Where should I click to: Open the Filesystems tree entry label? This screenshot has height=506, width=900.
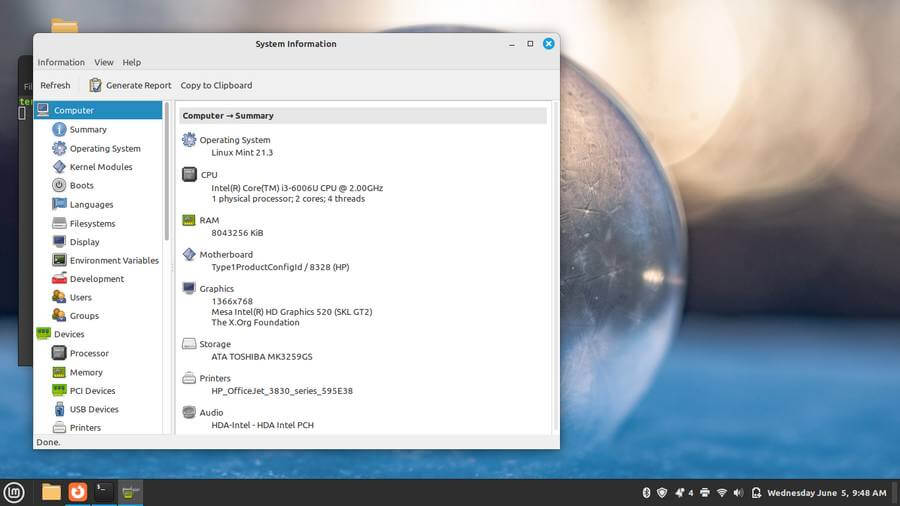(92, 223)
